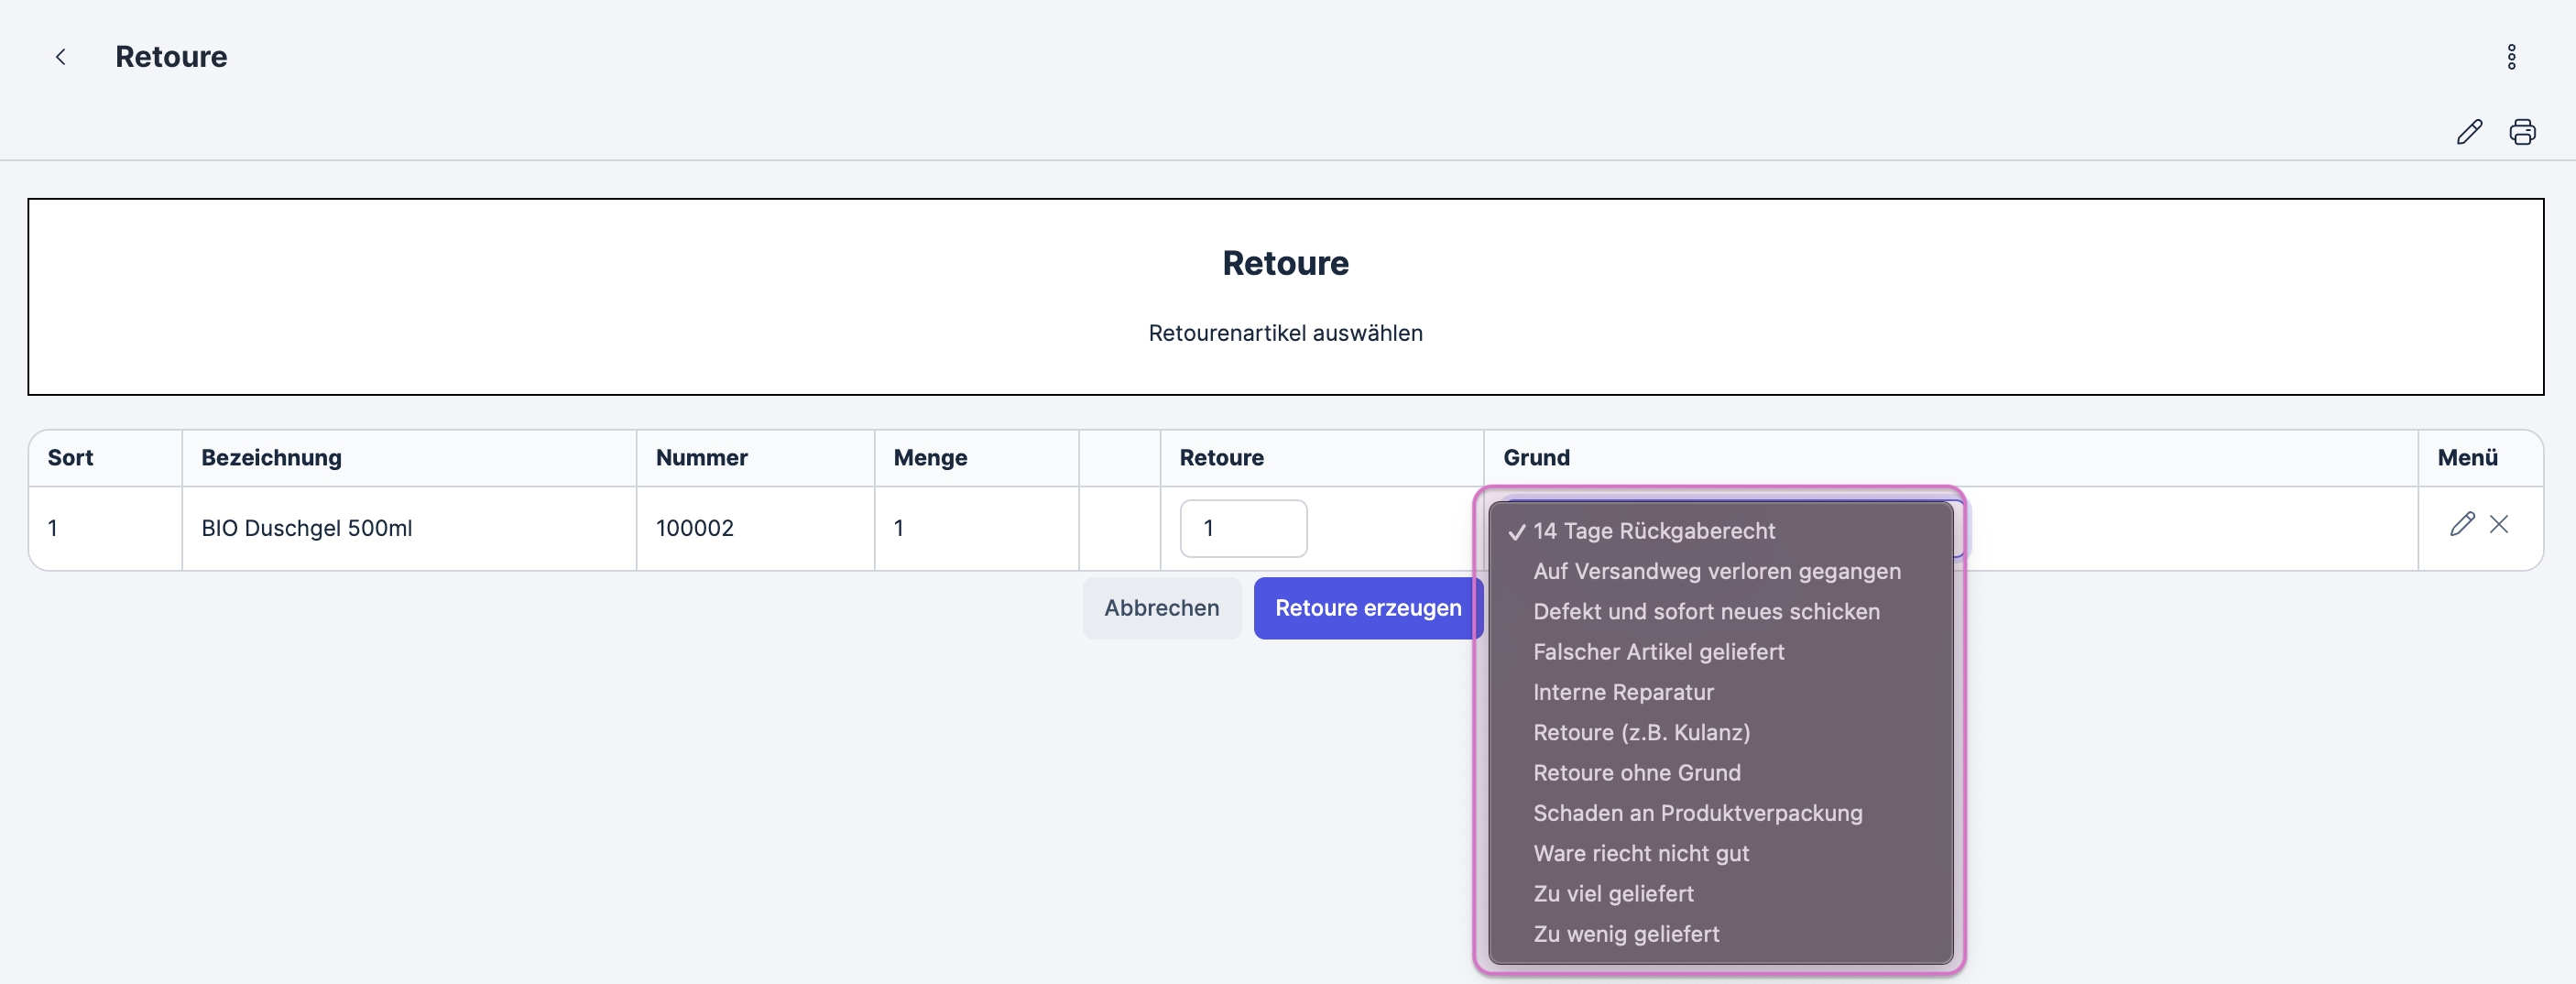Image resolution: width=2576 pixels, height=984 pixels.
Task: Choose 'Auf Versandweg verloren gegangen'
Action: (1716, 571)
